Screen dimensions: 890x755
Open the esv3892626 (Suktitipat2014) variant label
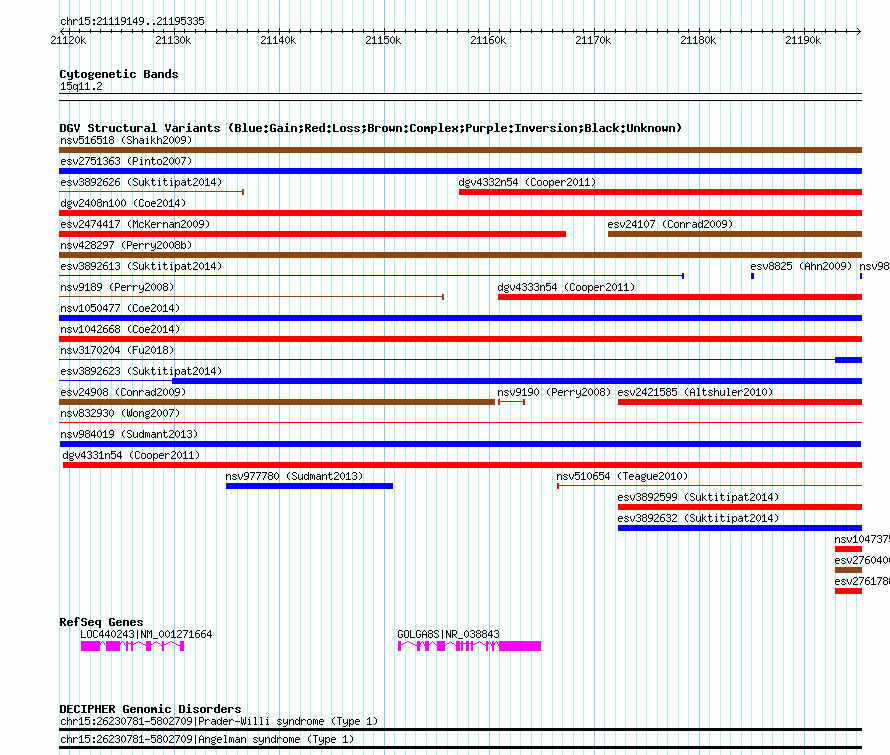(x=141, y=182)
